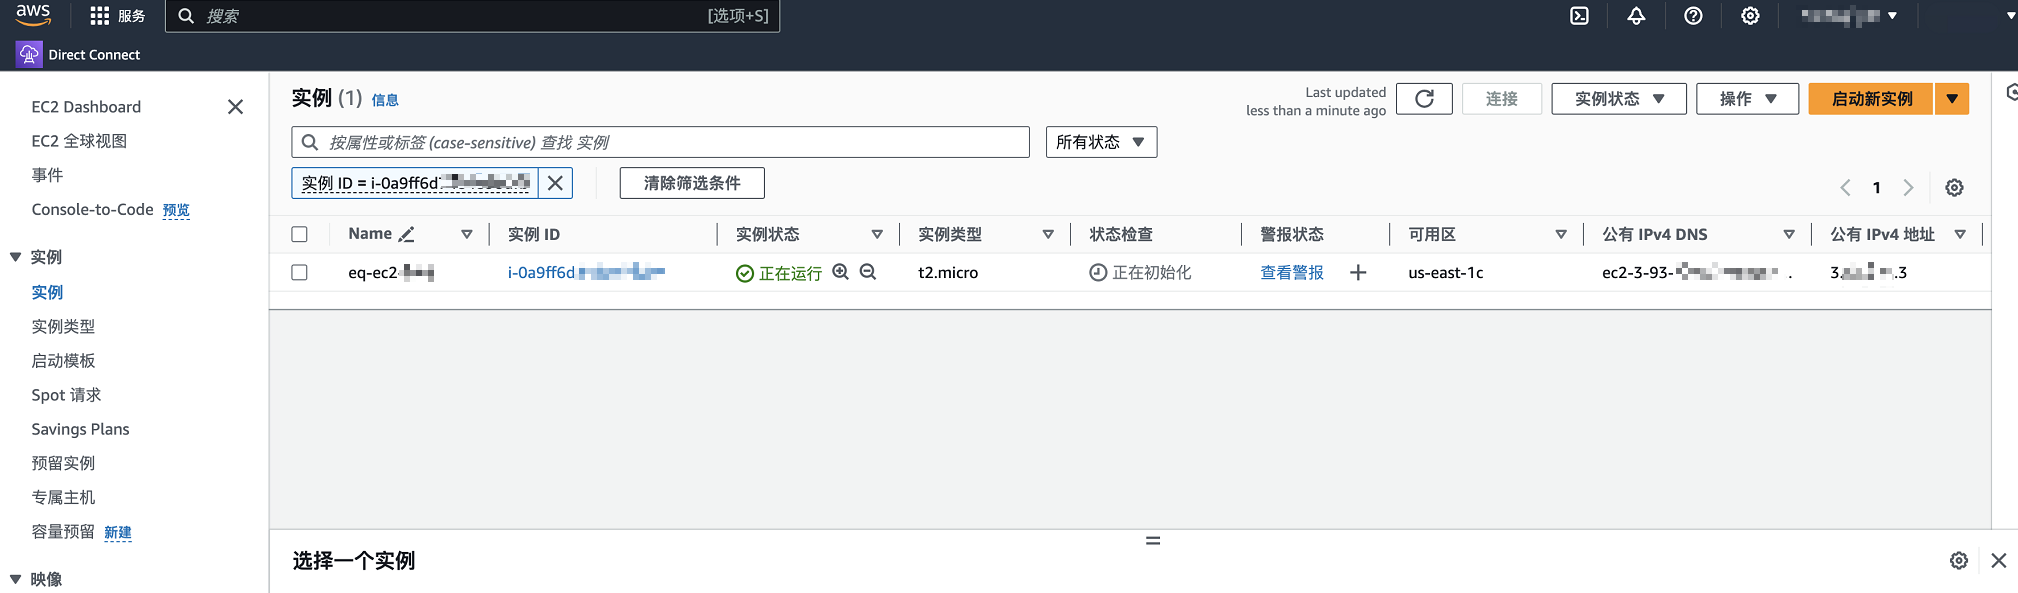This screenshot has width=2018, height=593.
Task: Sort by instance state column arrow
Action: coord(877,234)
